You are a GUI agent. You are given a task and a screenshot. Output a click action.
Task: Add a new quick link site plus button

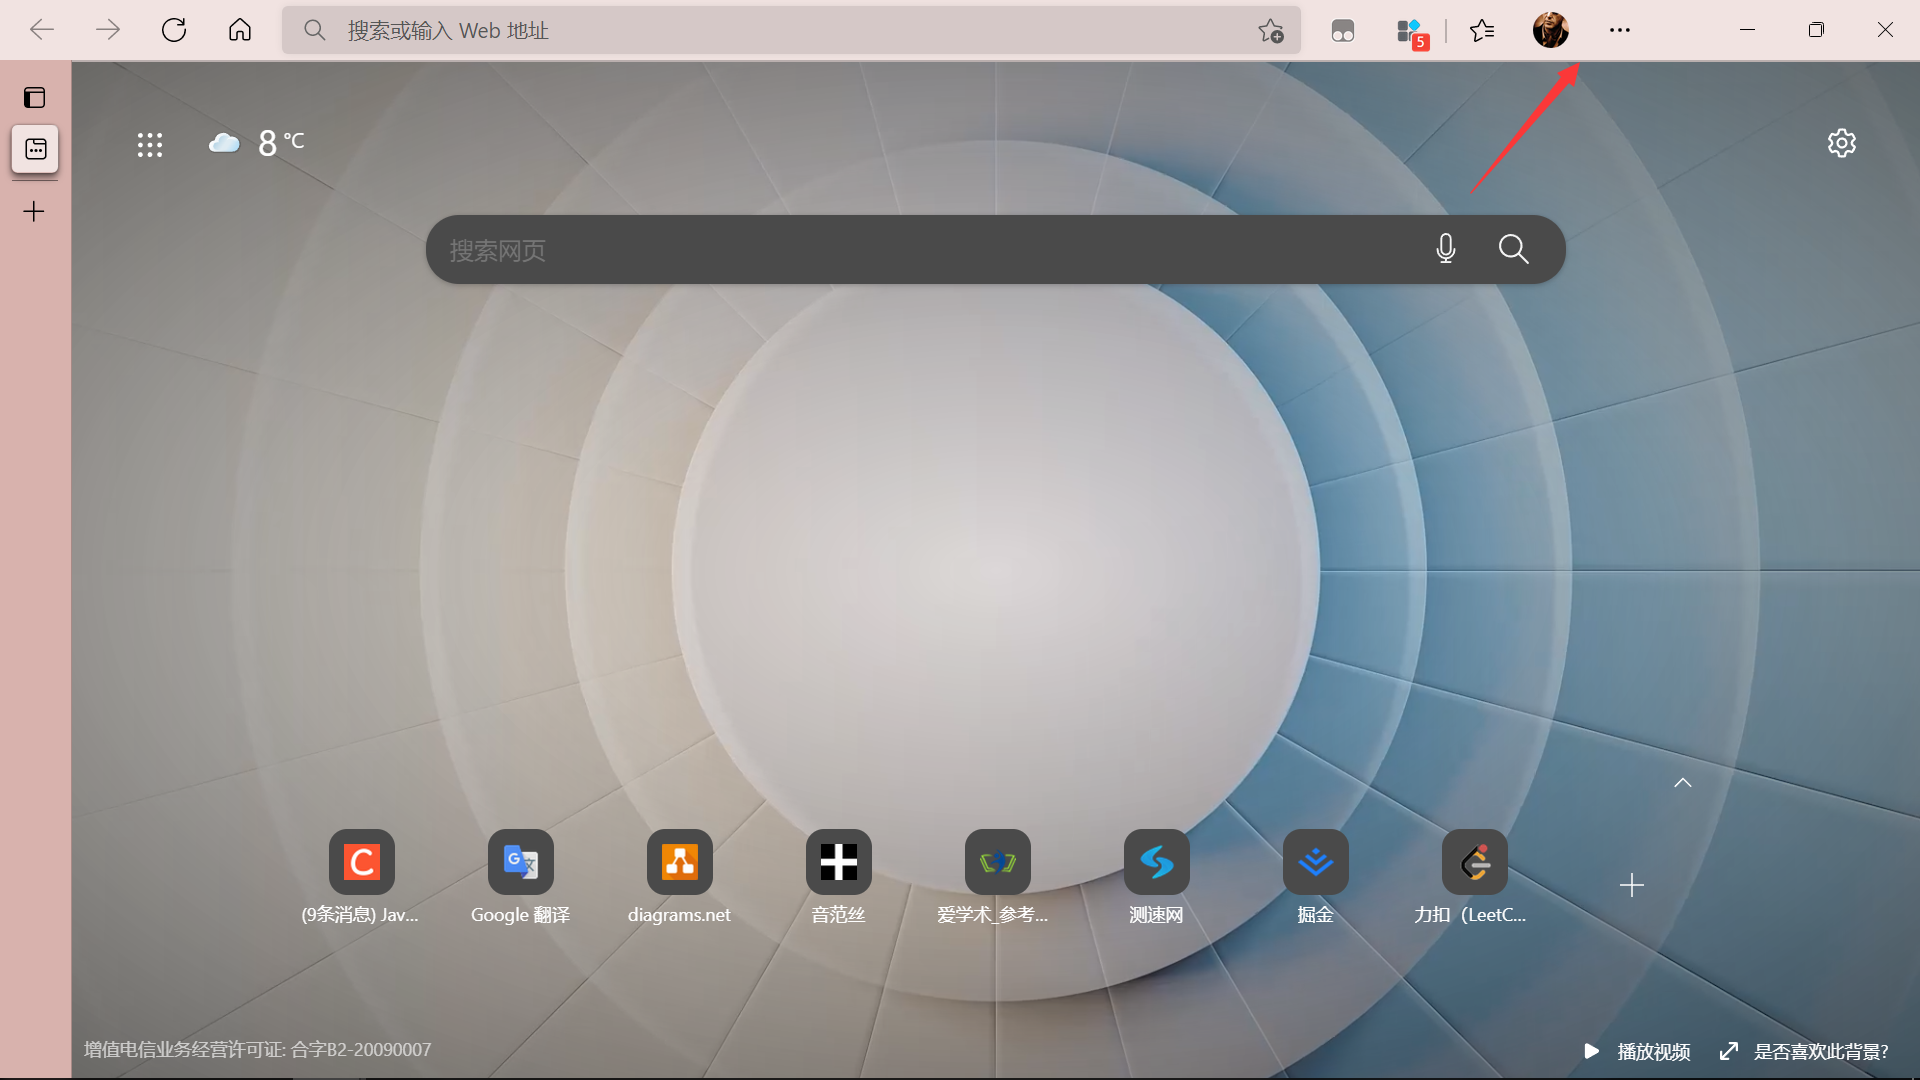[x=1631, y=885]
